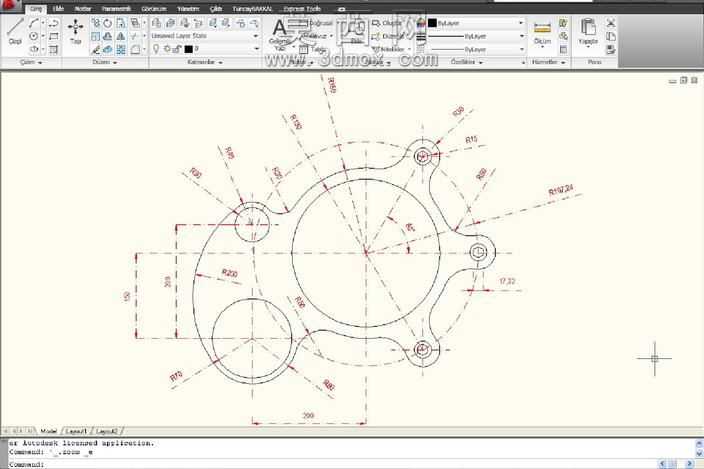Switch to the Layout1 tab
The width and height of the screenshot is (704, 469).
(76, 431)
